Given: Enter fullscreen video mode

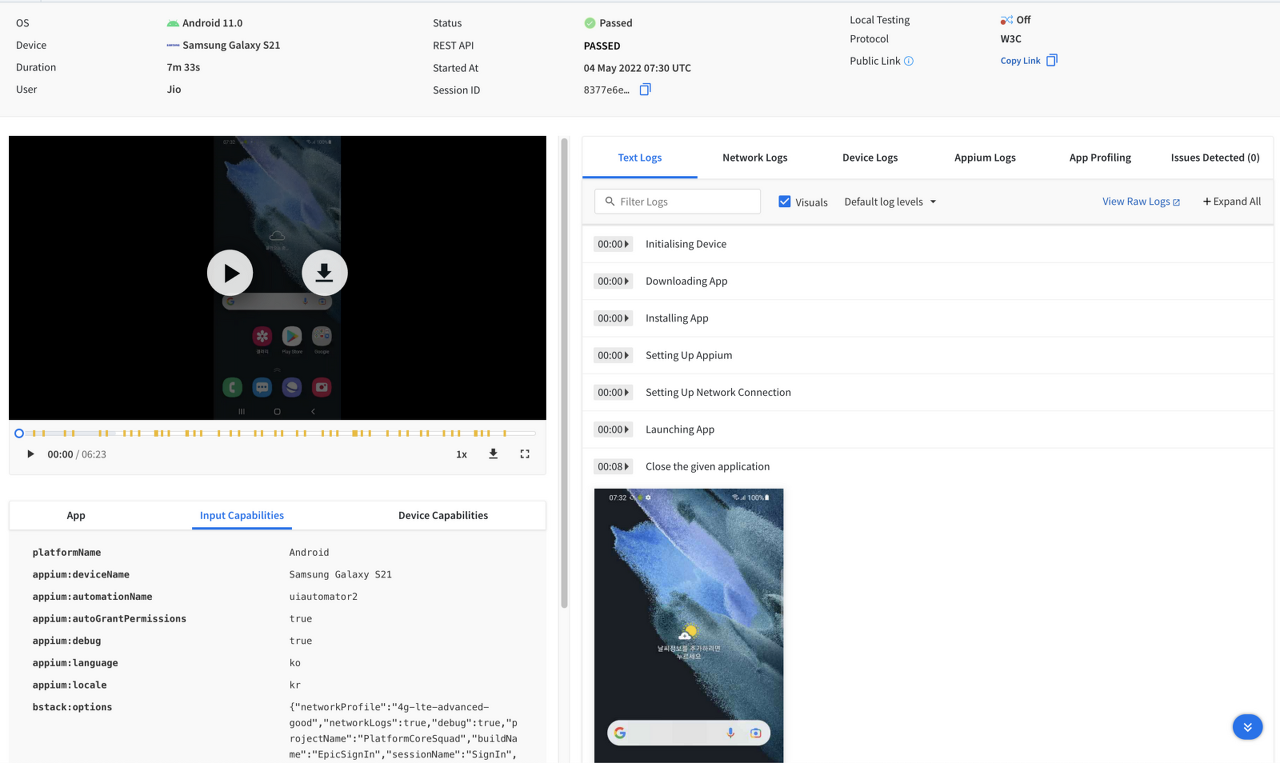Looking at the screenshot, I should pyautogui.click(x=525, y=454).
